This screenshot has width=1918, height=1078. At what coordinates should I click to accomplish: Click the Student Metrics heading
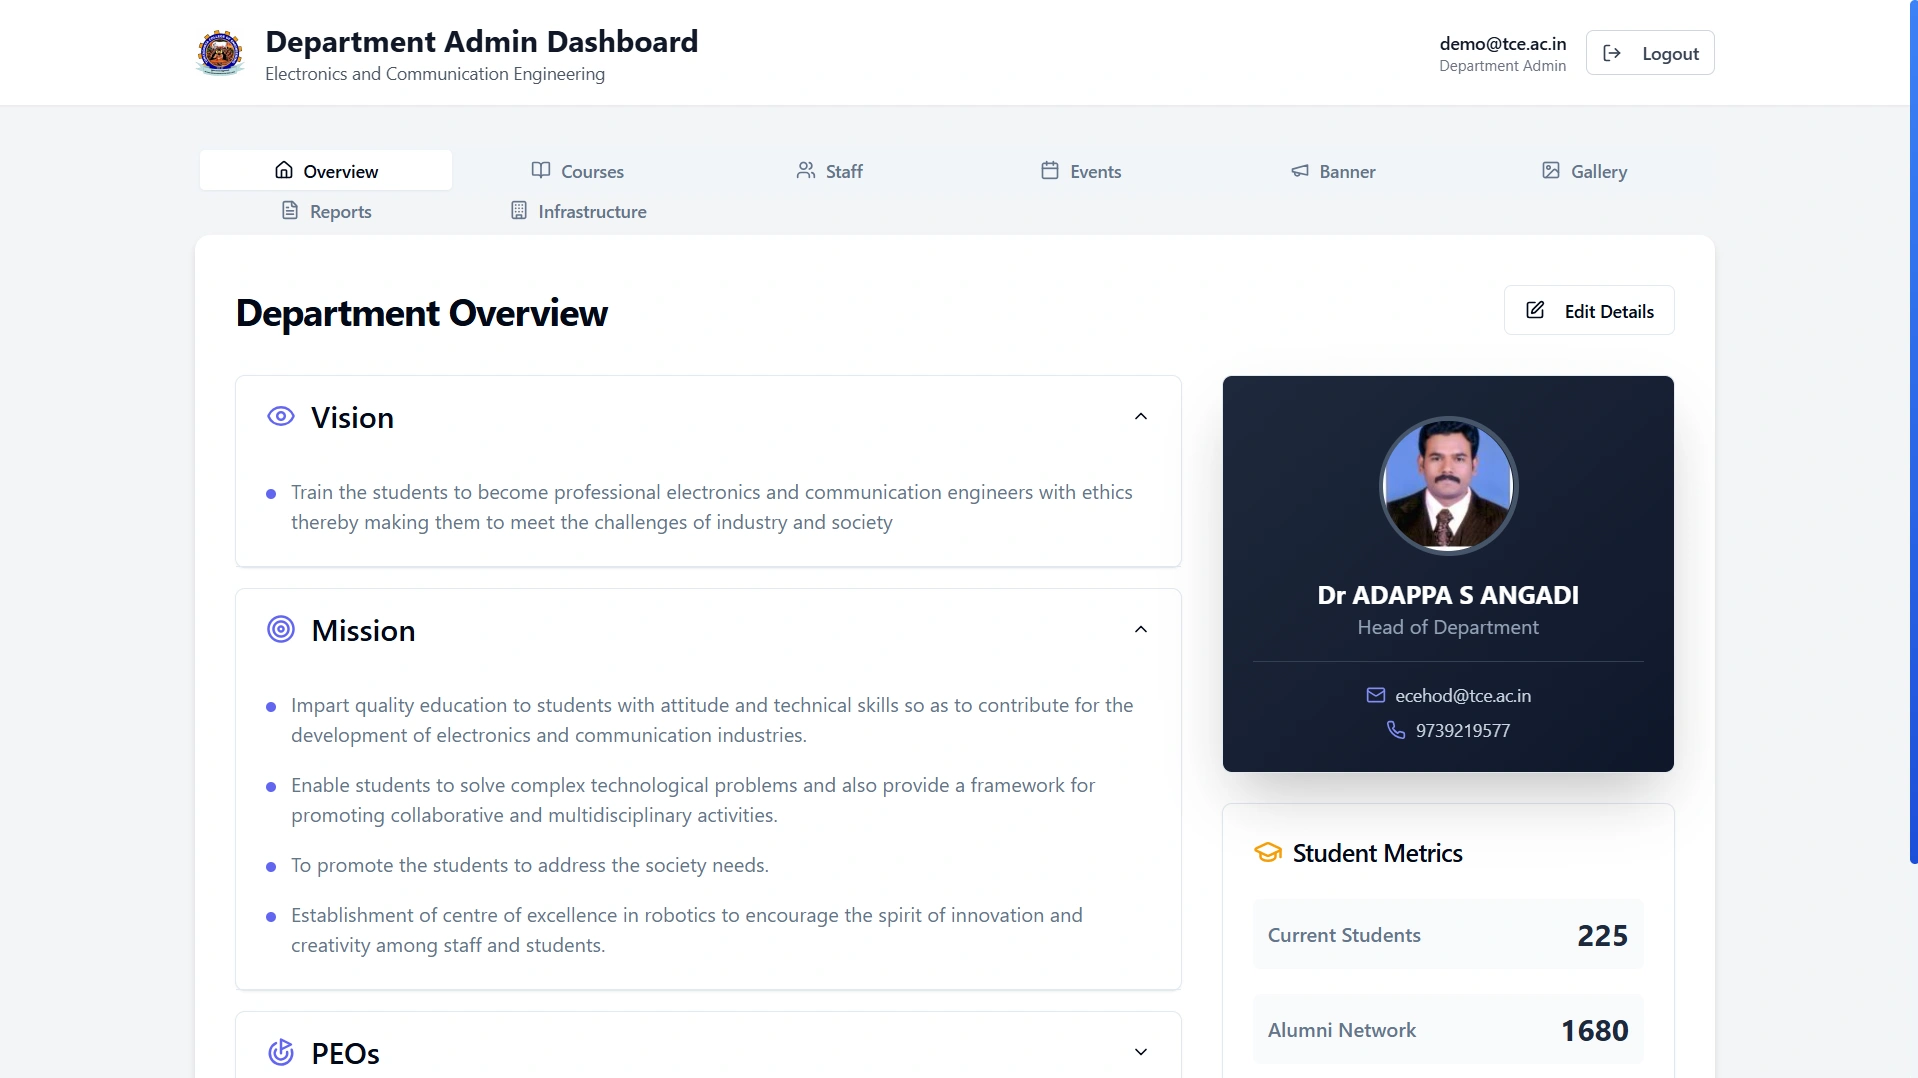click(1377, 853)
